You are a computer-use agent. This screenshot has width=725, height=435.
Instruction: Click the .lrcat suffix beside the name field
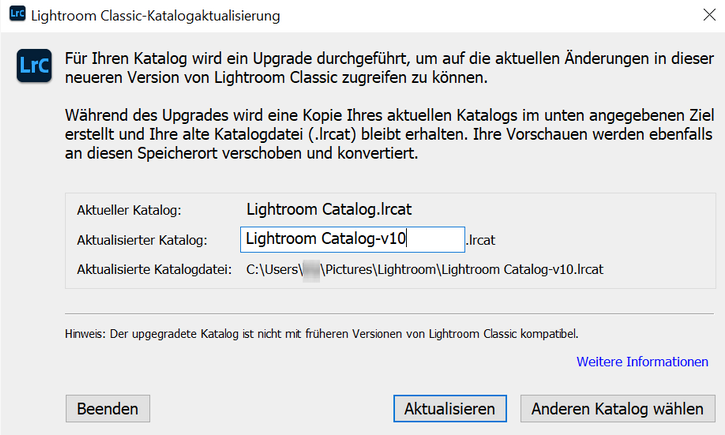pos(482,240)
